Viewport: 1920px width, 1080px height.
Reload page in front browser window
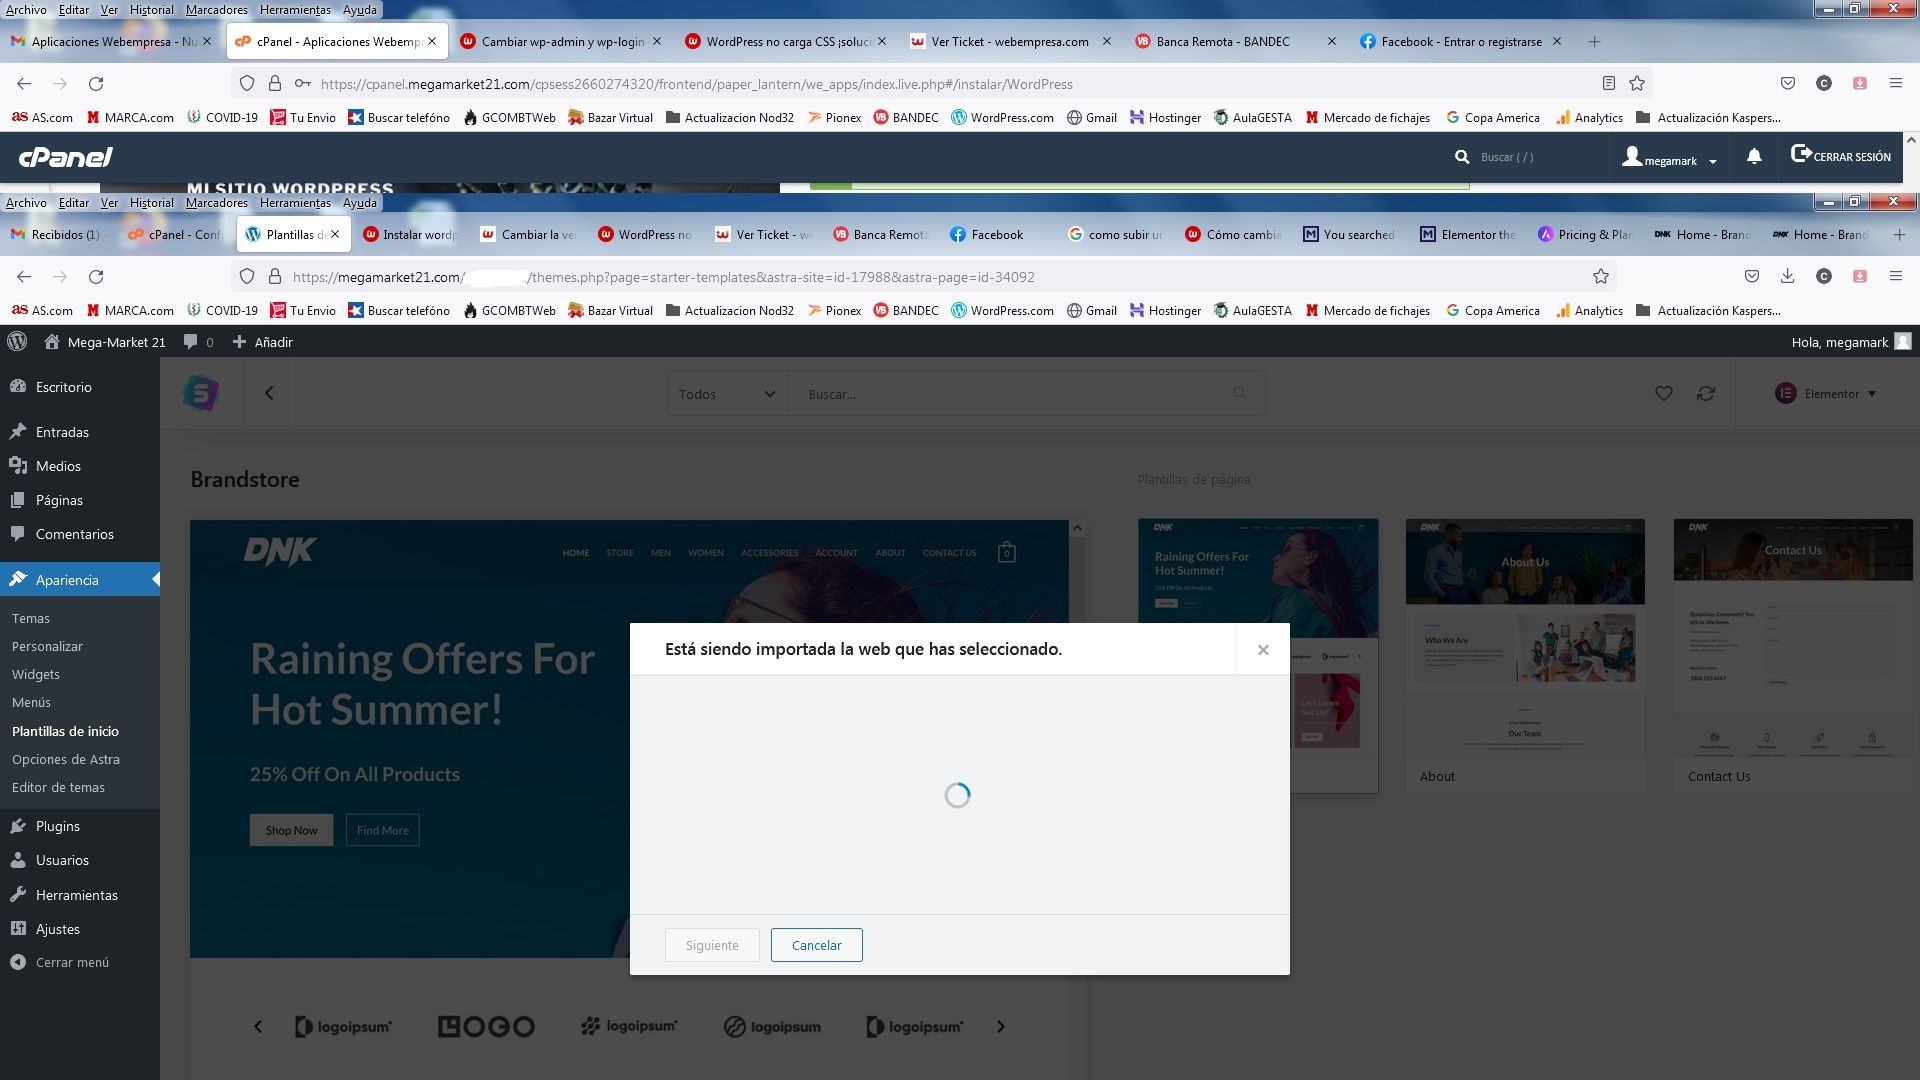[x=96, y=276]
